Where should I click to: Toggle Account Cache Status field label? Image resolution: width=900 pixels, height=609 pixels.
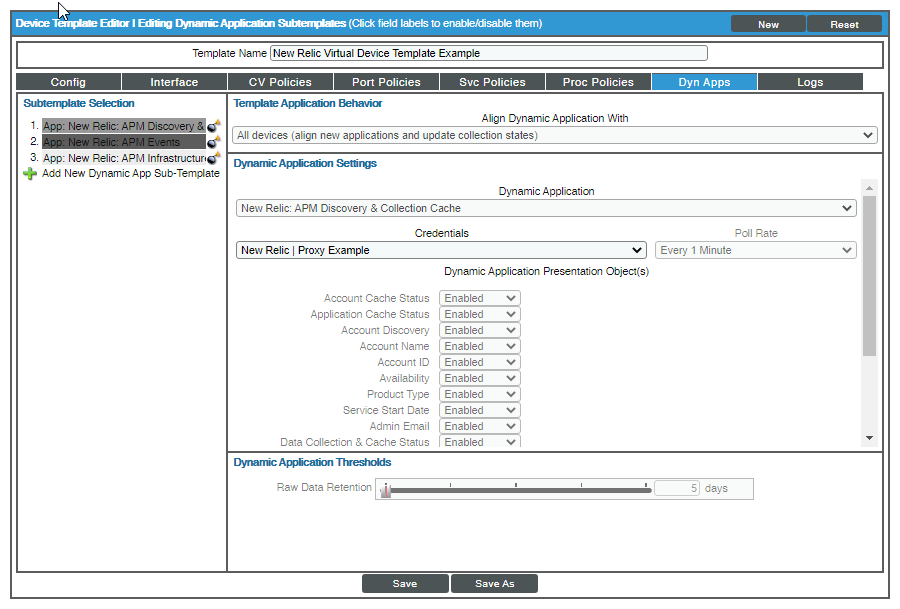[x=376, y=298]
